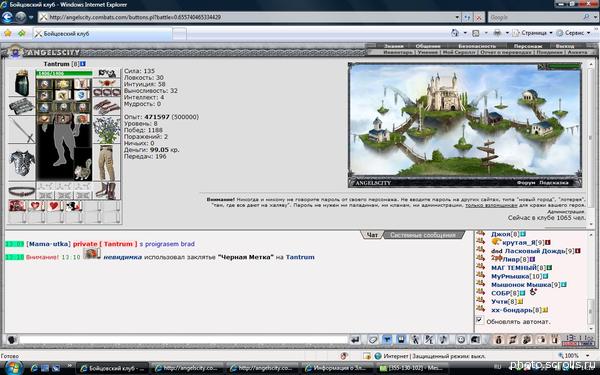Click the send message arrow icon
Viewport: 600px width, 375px height.
click(x=355, y=339)
